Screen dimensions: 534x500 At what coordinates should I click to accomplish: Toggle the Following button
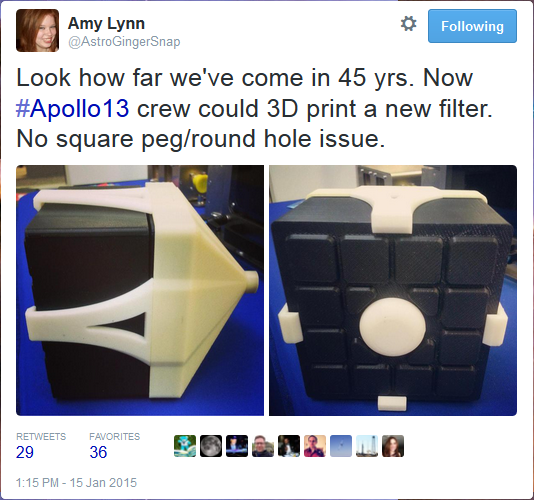pos(472,26)
